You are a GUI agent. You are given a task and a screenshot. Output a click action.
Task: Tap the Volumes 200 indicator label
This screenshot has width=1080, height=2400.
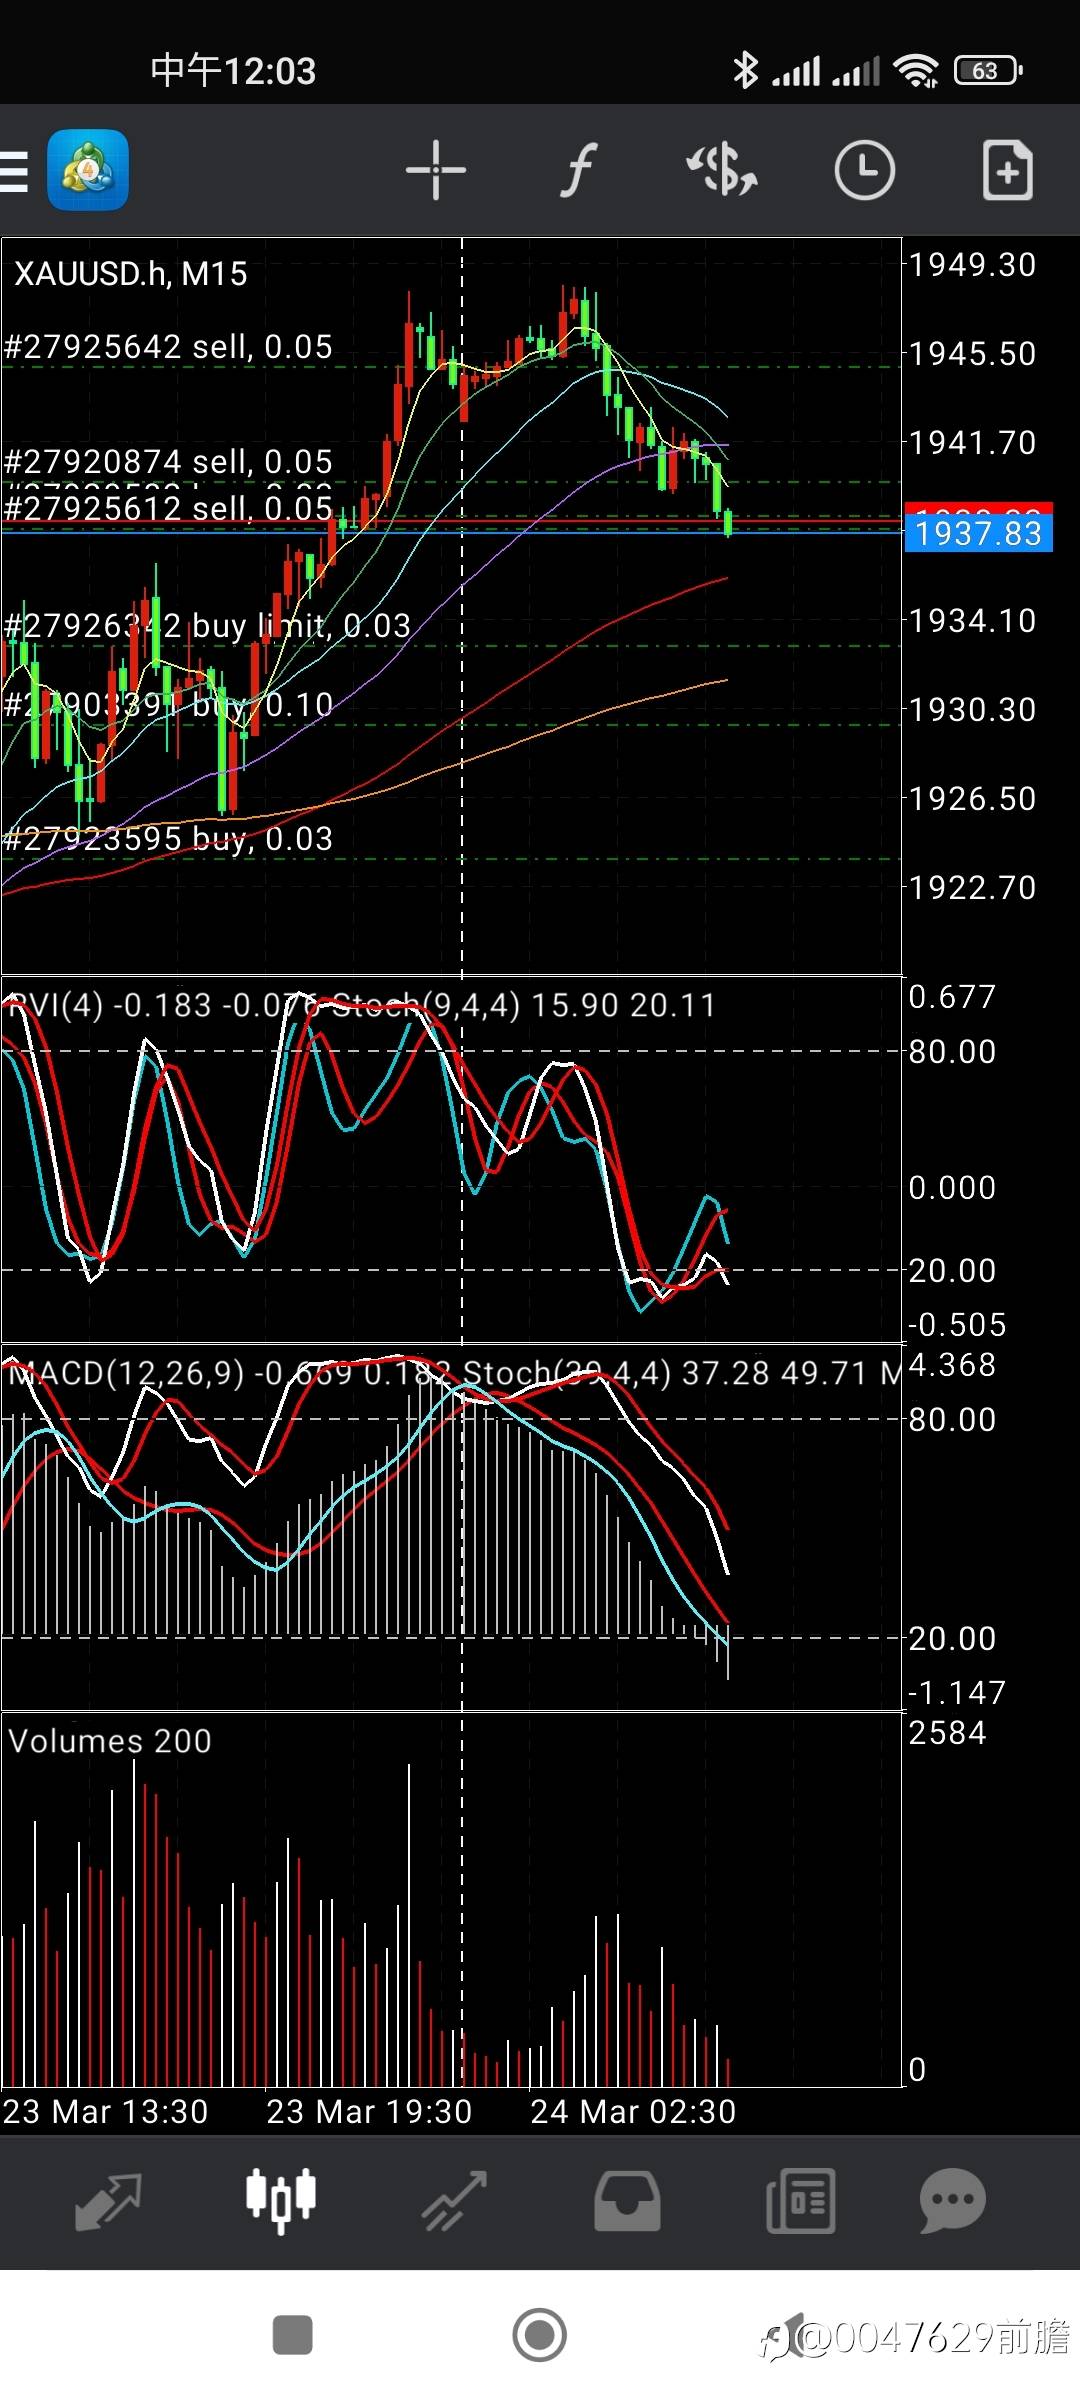[110, 1741]
